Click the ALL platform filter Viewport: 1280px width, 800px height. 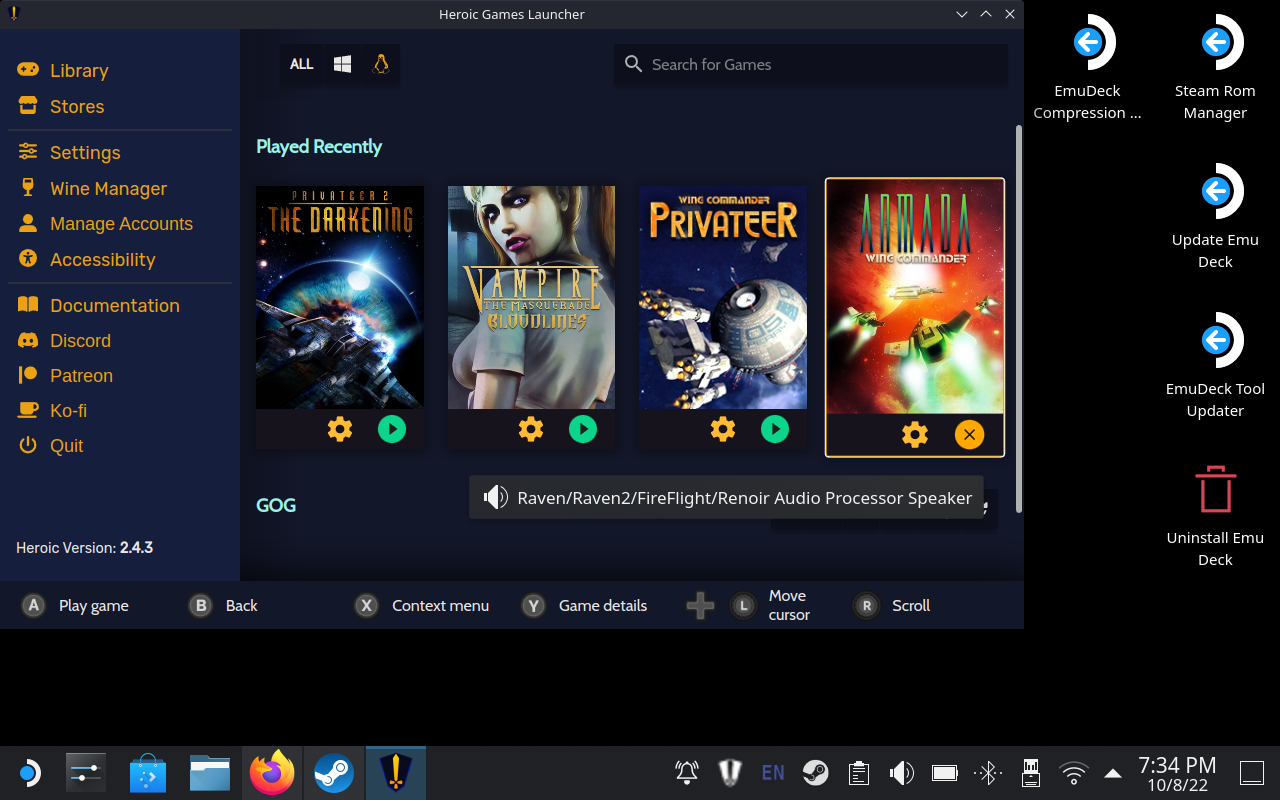[x=301, y=64]
